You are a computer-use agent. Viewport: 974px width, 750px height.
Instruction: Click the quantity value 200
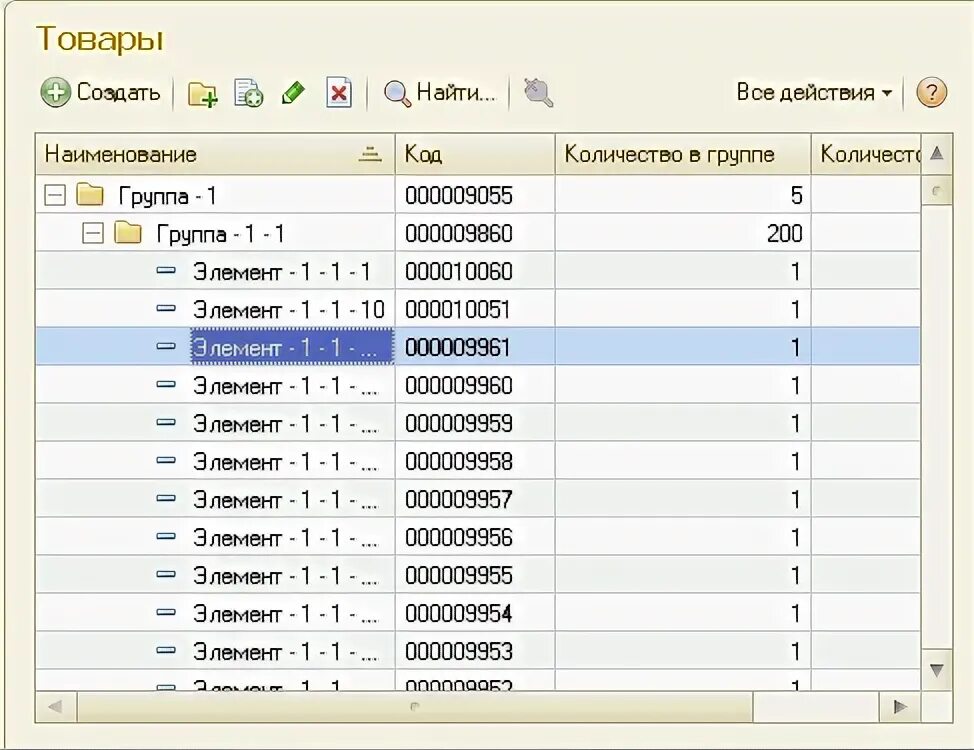coord(785,234)
